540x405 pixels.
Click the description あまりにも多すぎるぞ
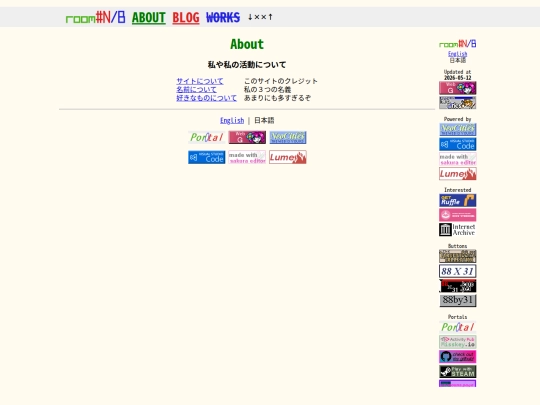277,98
